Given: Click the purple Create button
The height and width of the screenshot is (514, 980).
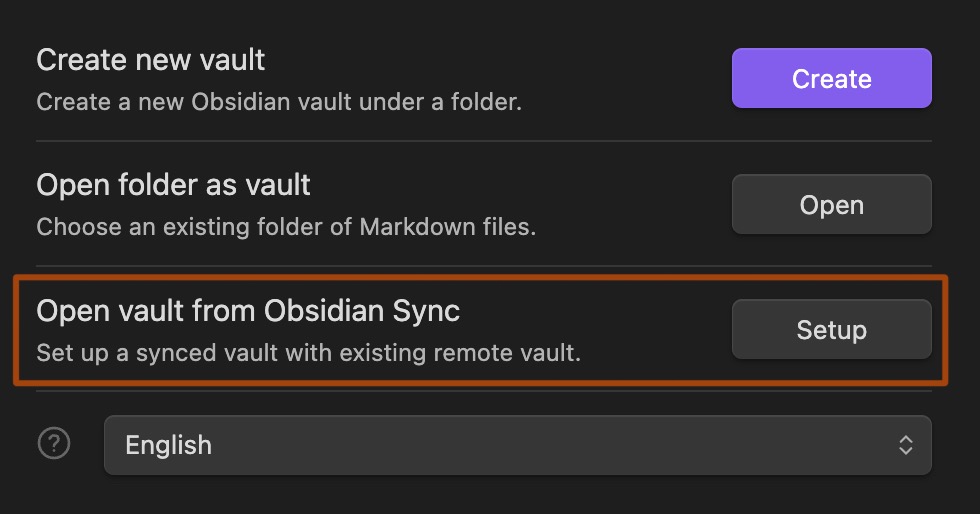Looking at the screenshot, I should click(x=832, y=78).
